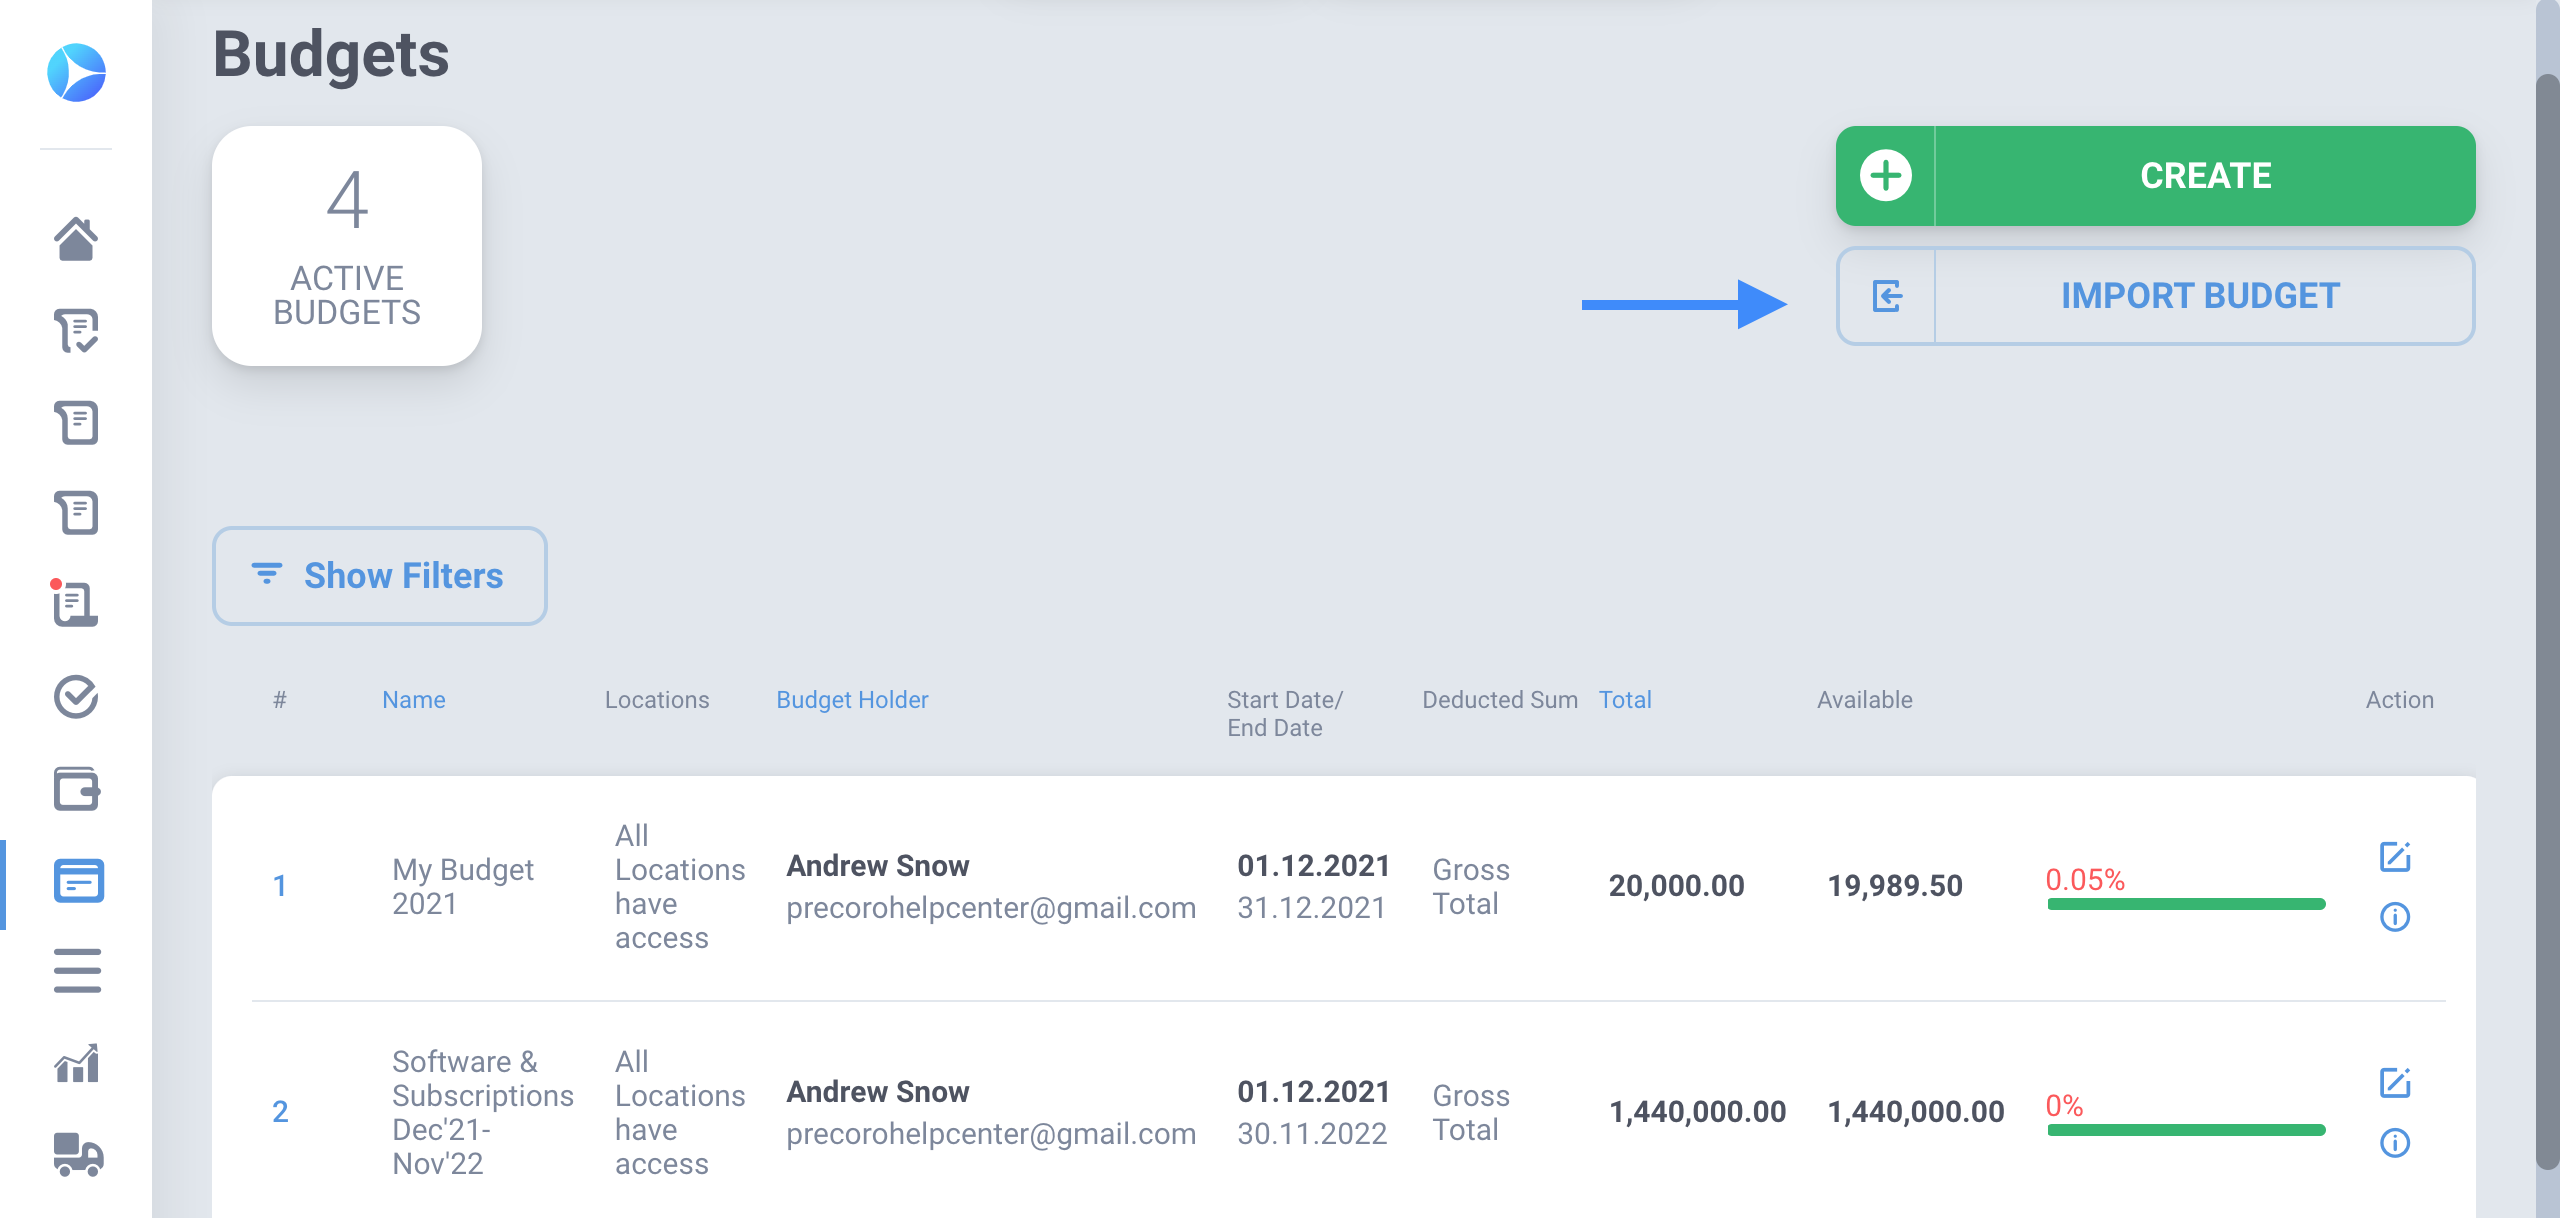Click the 19,989.50 available value
Image resolution: width=2560 pixels, height=1218 pixels.
(1895, 886)
